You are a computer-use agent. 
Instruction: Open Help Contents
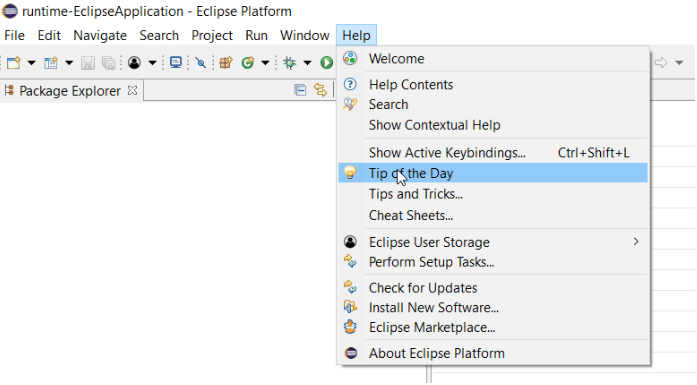click(493, 84)
